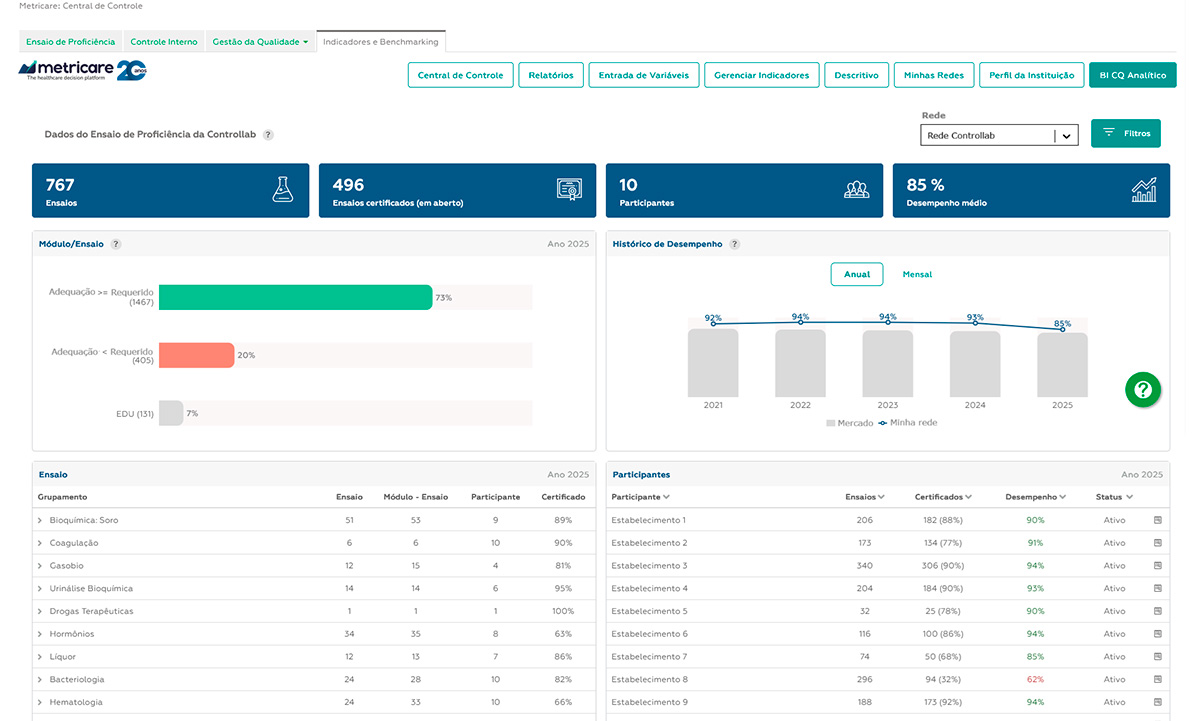Expand the Hormônios grouping row
The image size is (1200, 721).
click(40, 634)
